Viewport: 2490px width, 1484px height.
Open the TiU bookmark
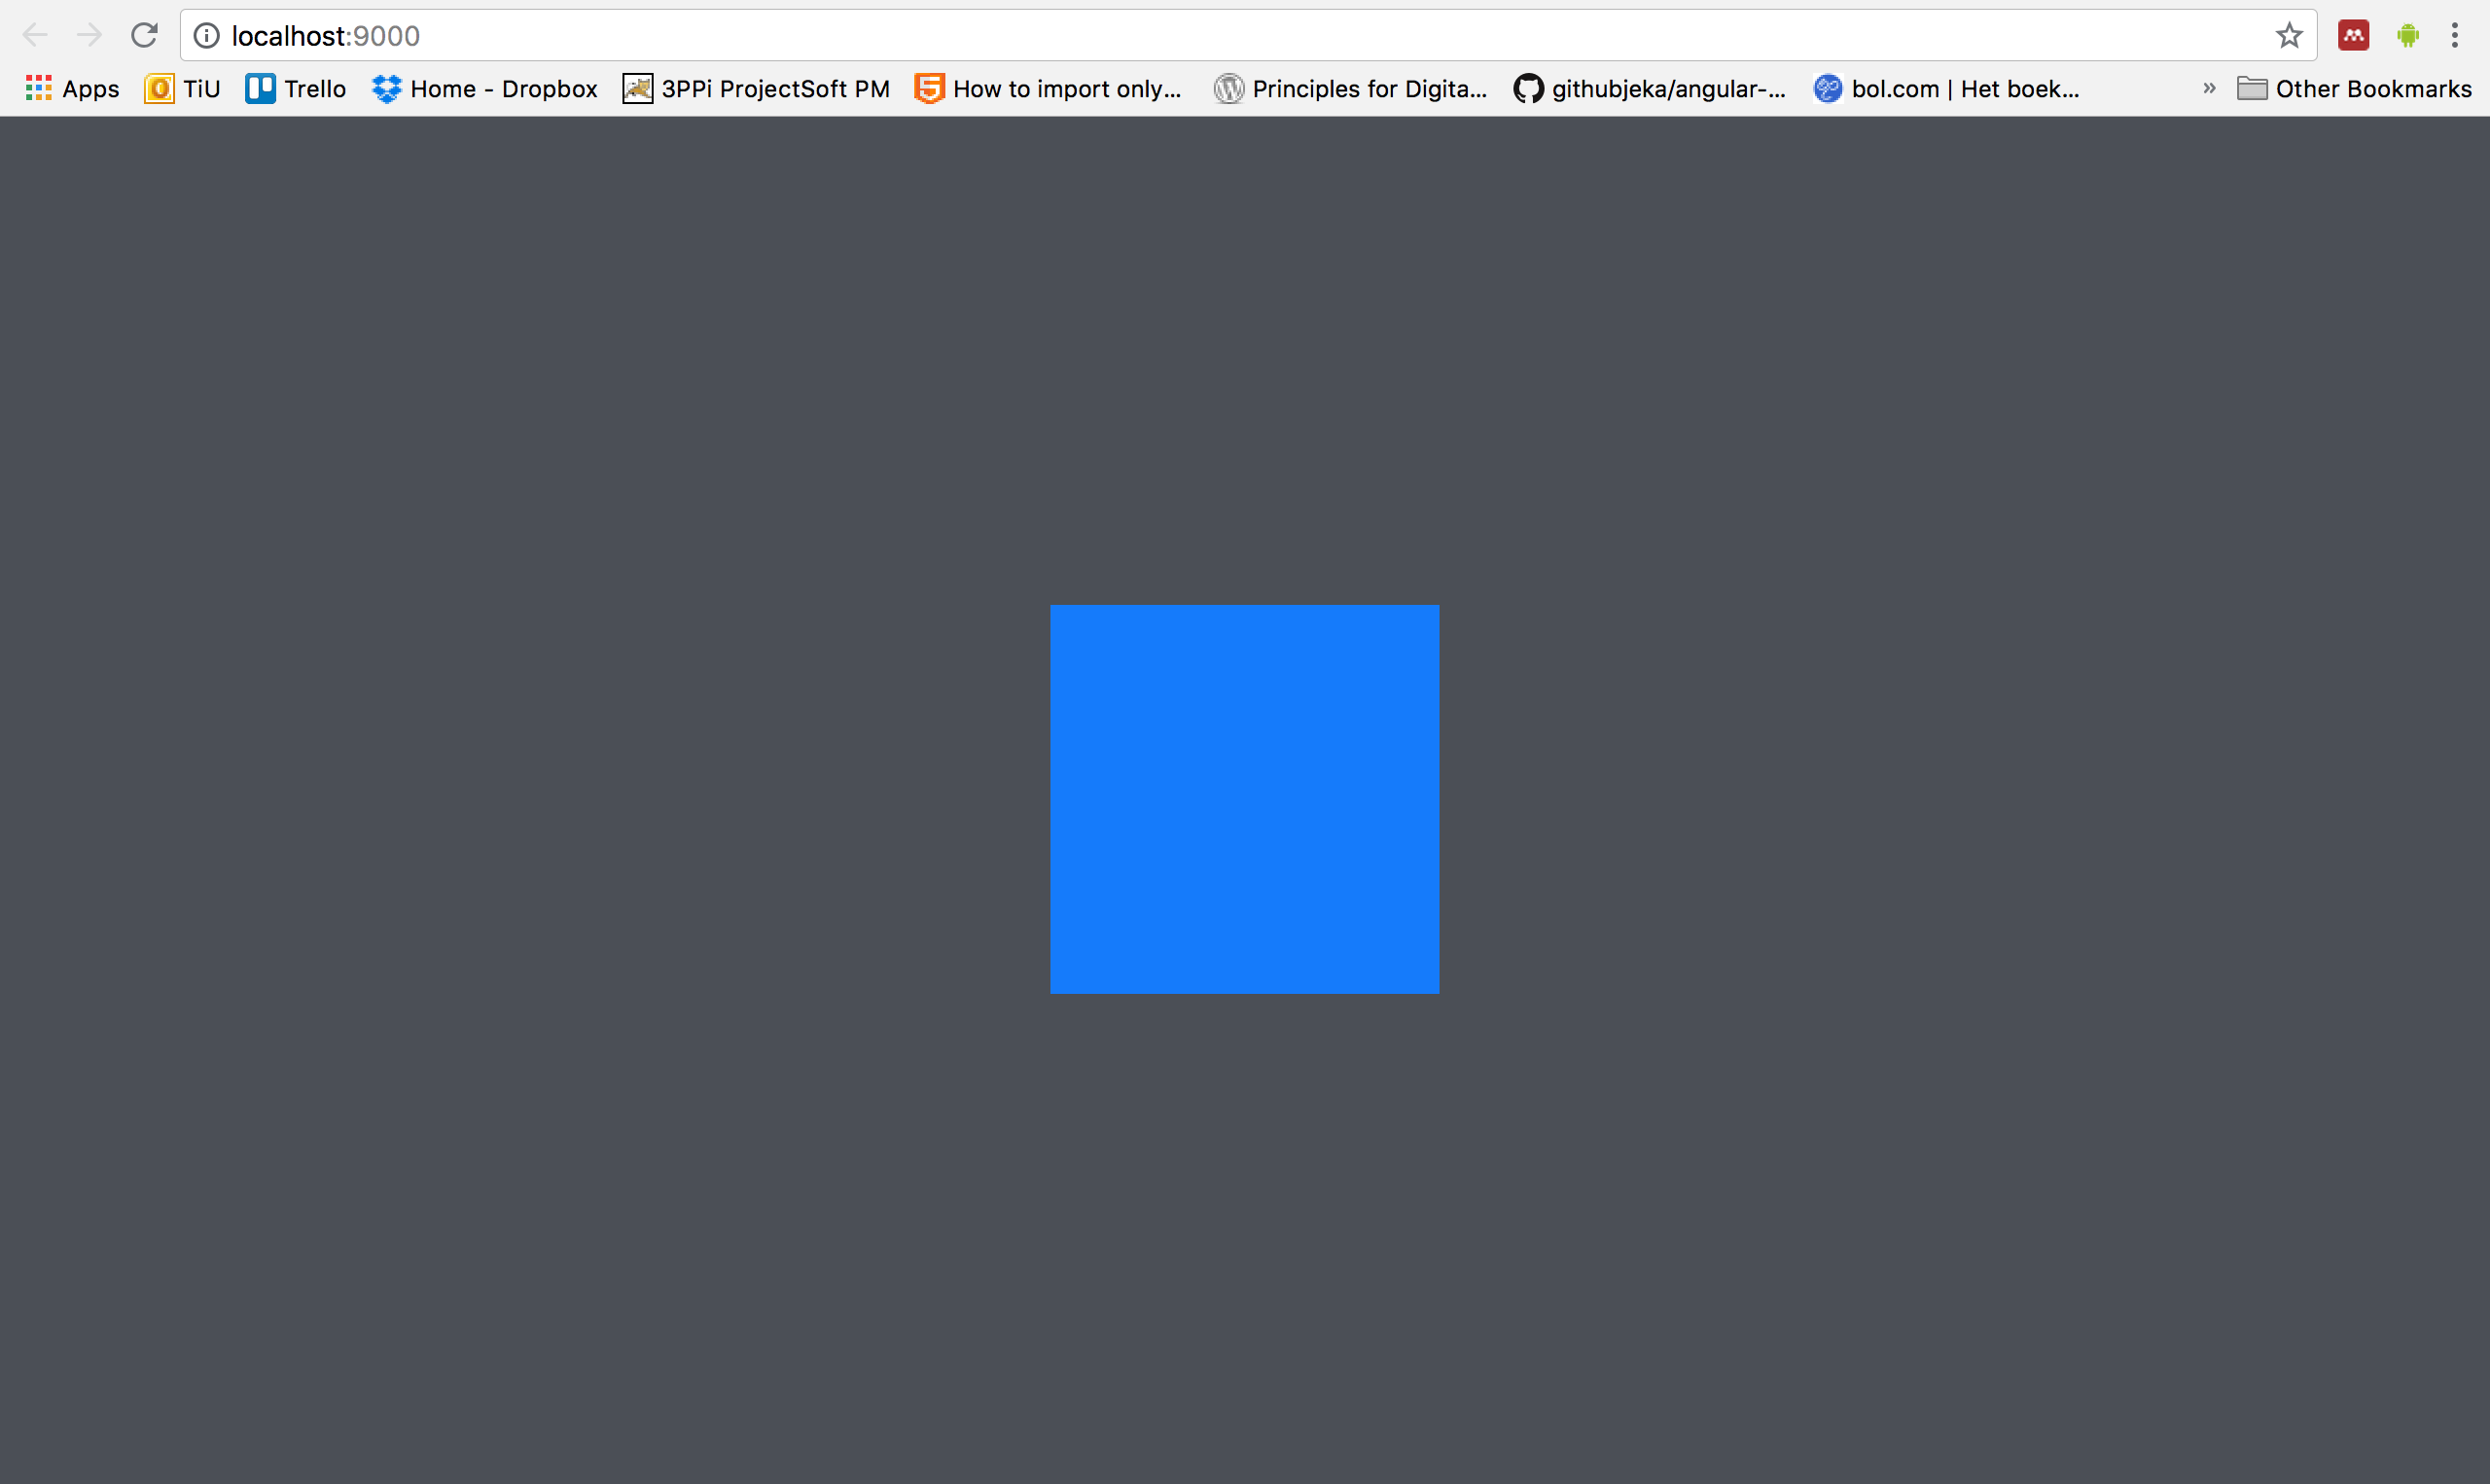(x=183, y=89)
